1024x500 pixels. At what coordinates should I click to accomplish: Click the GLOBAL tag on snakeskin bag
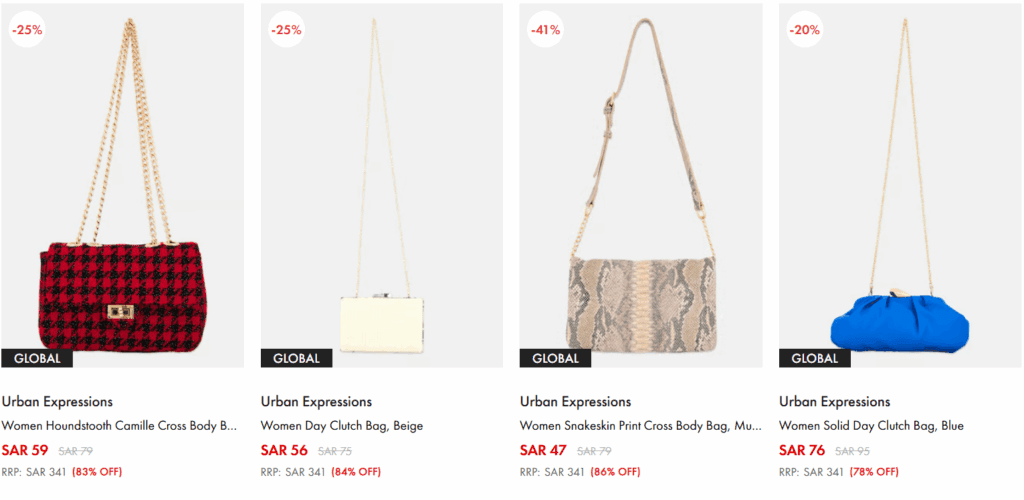pyautogui.click(x=555, y=358)
